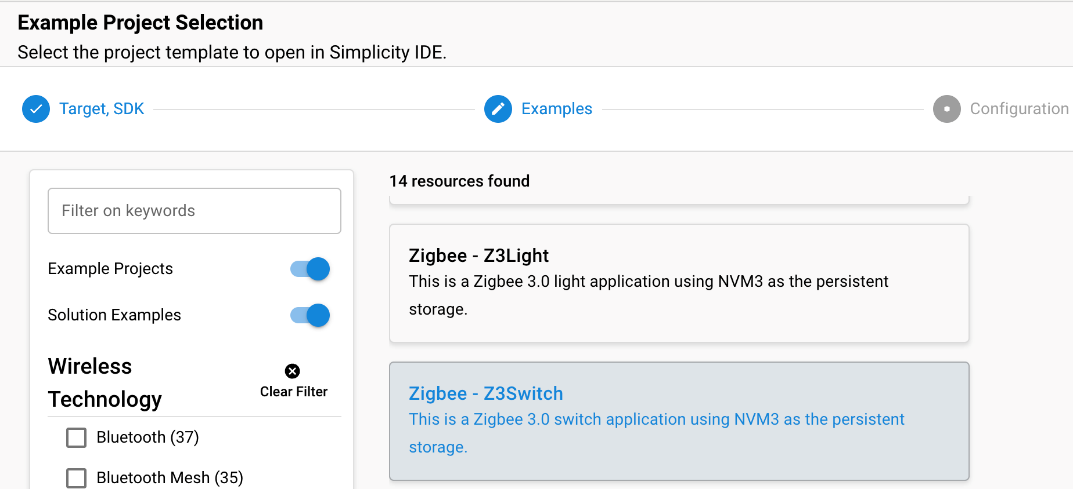
Task: Click the 14 resources found text
Action: click(x=459, y=181)
